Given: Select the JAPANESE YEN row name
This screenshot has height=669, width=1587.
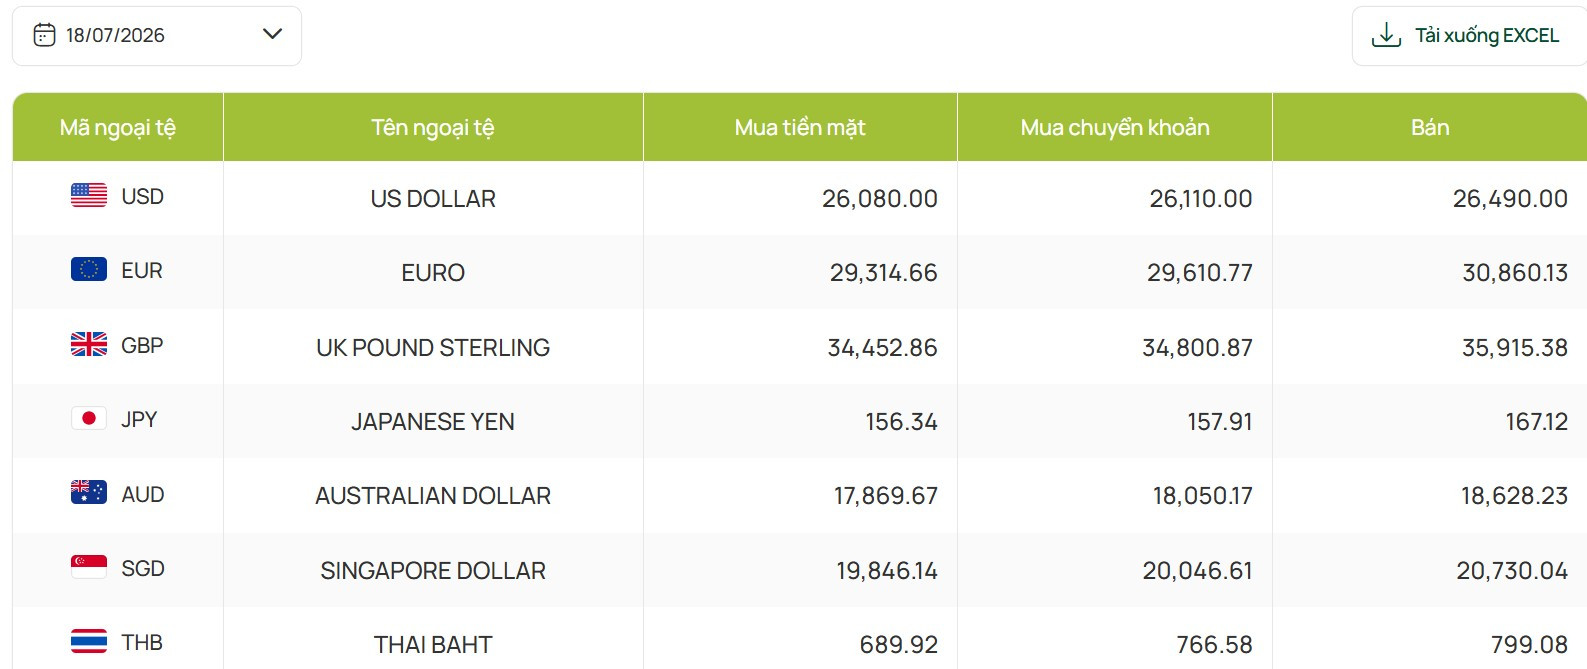Looking at the screenshot, I should [433, 422].
